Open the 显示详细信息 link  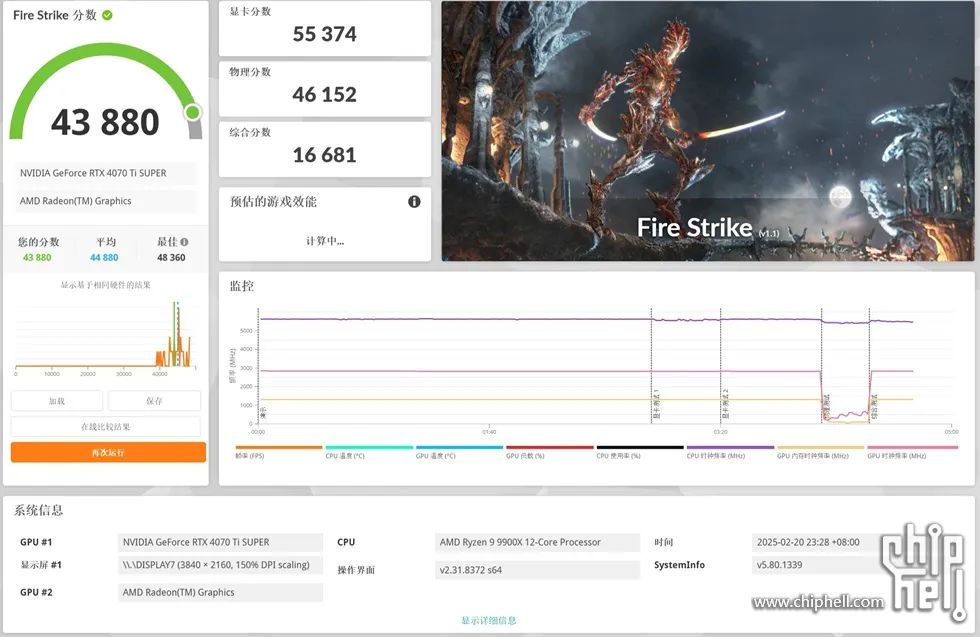[x=489, y=620]
